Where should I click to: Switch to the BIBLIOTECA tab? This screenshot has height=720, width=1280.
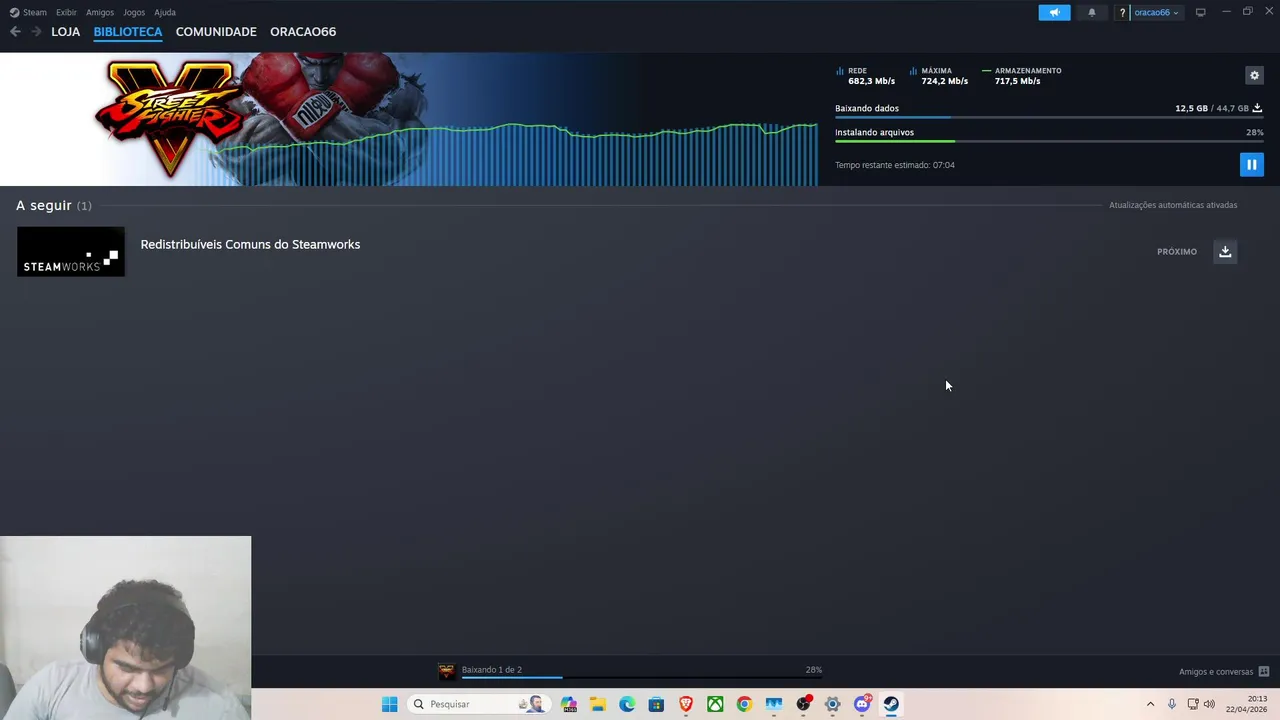tap(128, 32)
